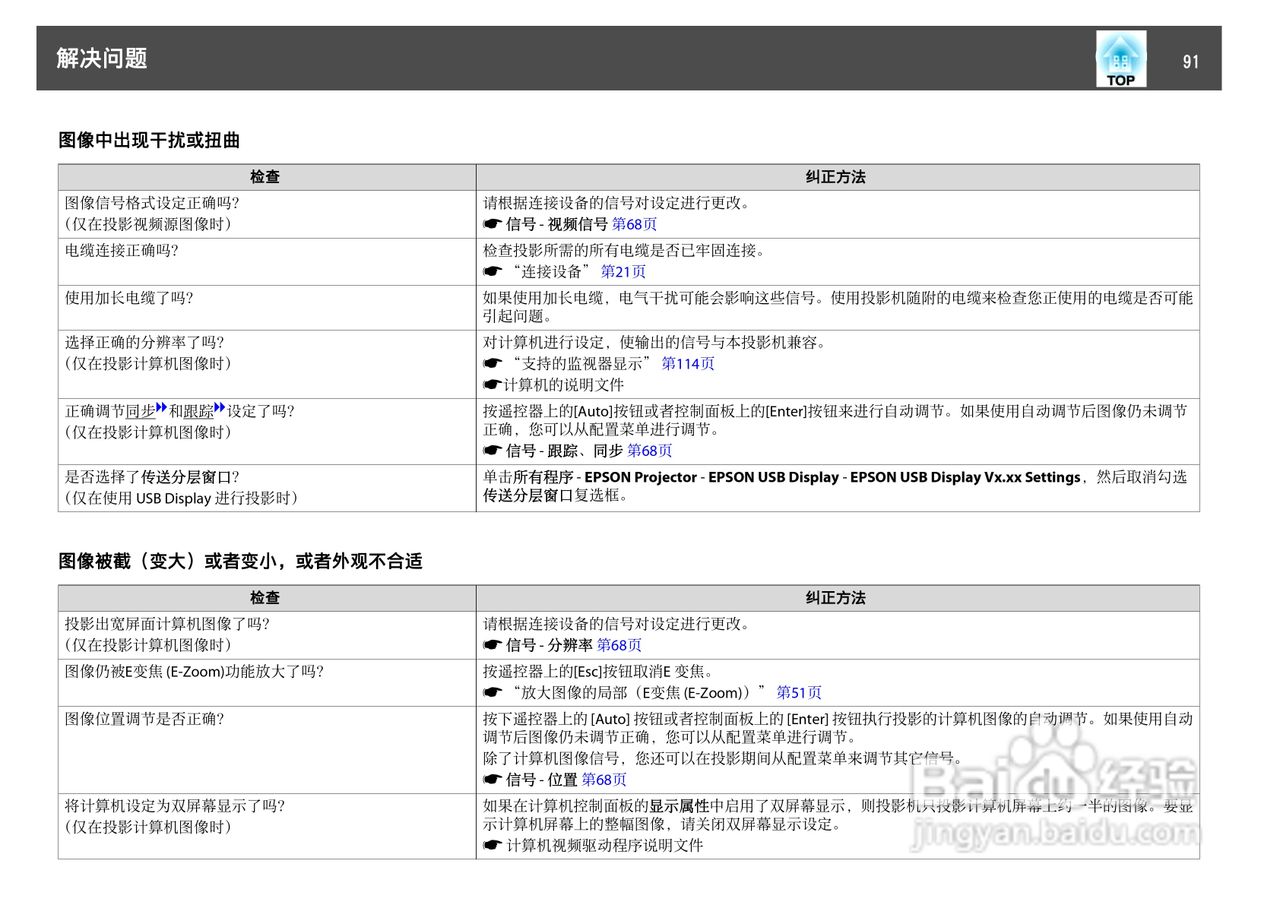Click the TOP home icon
Image resolution: width=1280 pixels, height=905 pixels.
click(1121, 59)
